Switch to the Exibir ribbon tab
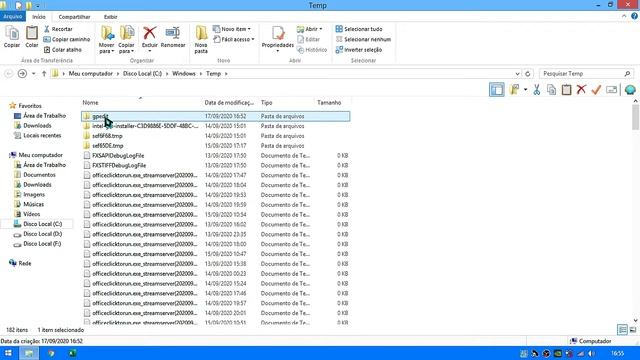This screenshot has height=360, width=640. point(110,17)
